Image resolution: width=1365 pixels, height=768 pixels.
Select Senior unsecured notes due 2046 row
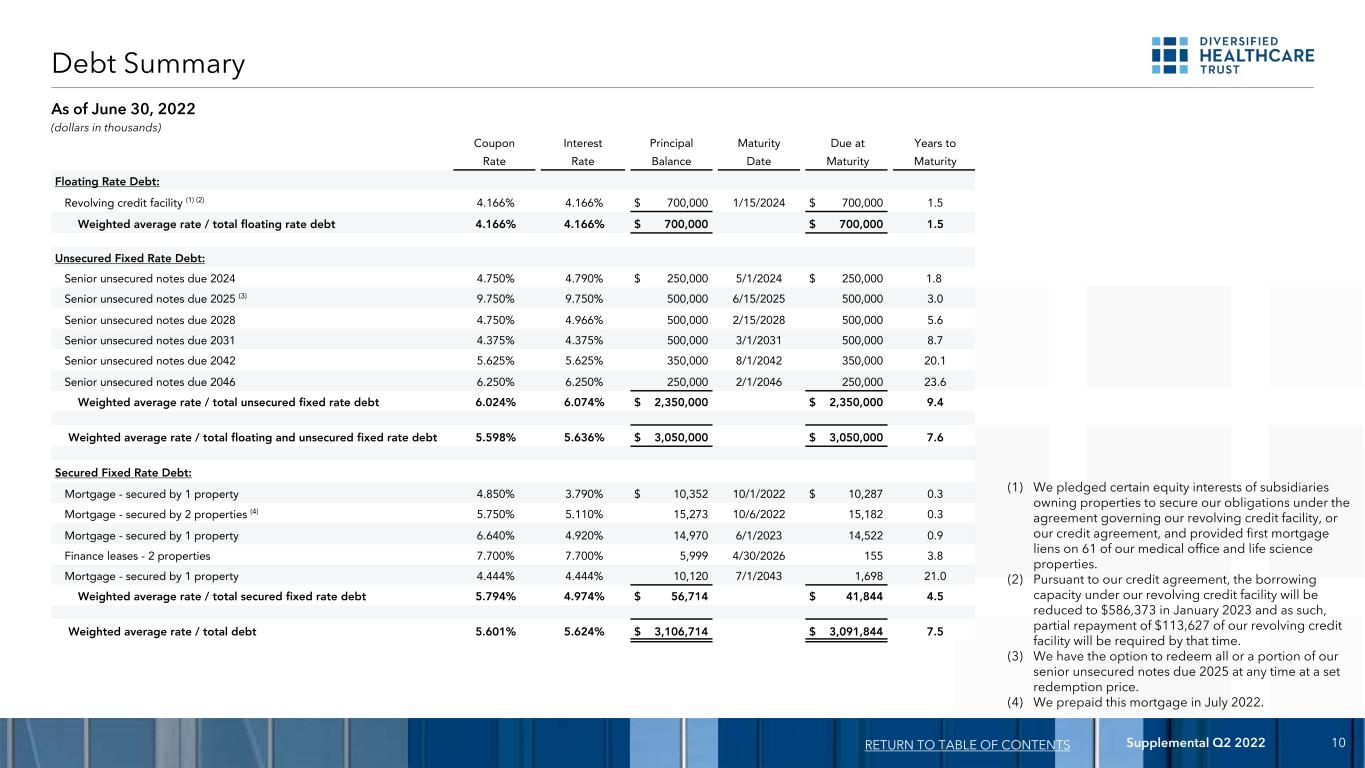pyautogui.click(x=512, y=381)
